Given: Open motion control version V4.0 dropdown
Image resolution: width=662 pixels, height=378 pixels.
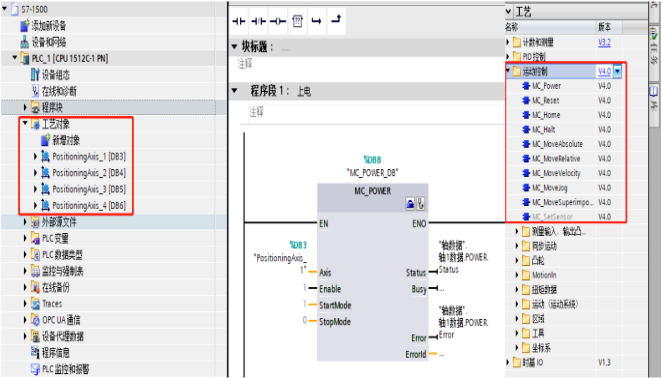Looking at the screenshot, I should (x=618, y=71).
